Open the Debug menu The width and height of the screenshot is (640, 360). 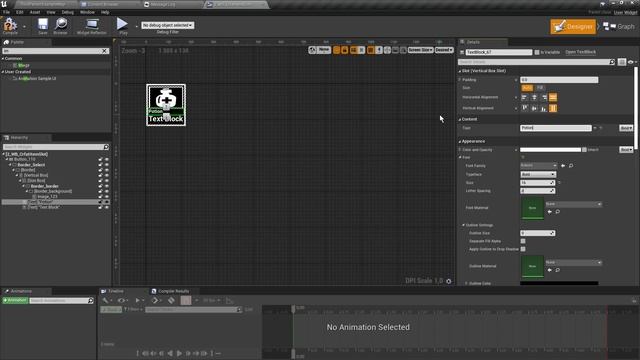tap(68, 12)
